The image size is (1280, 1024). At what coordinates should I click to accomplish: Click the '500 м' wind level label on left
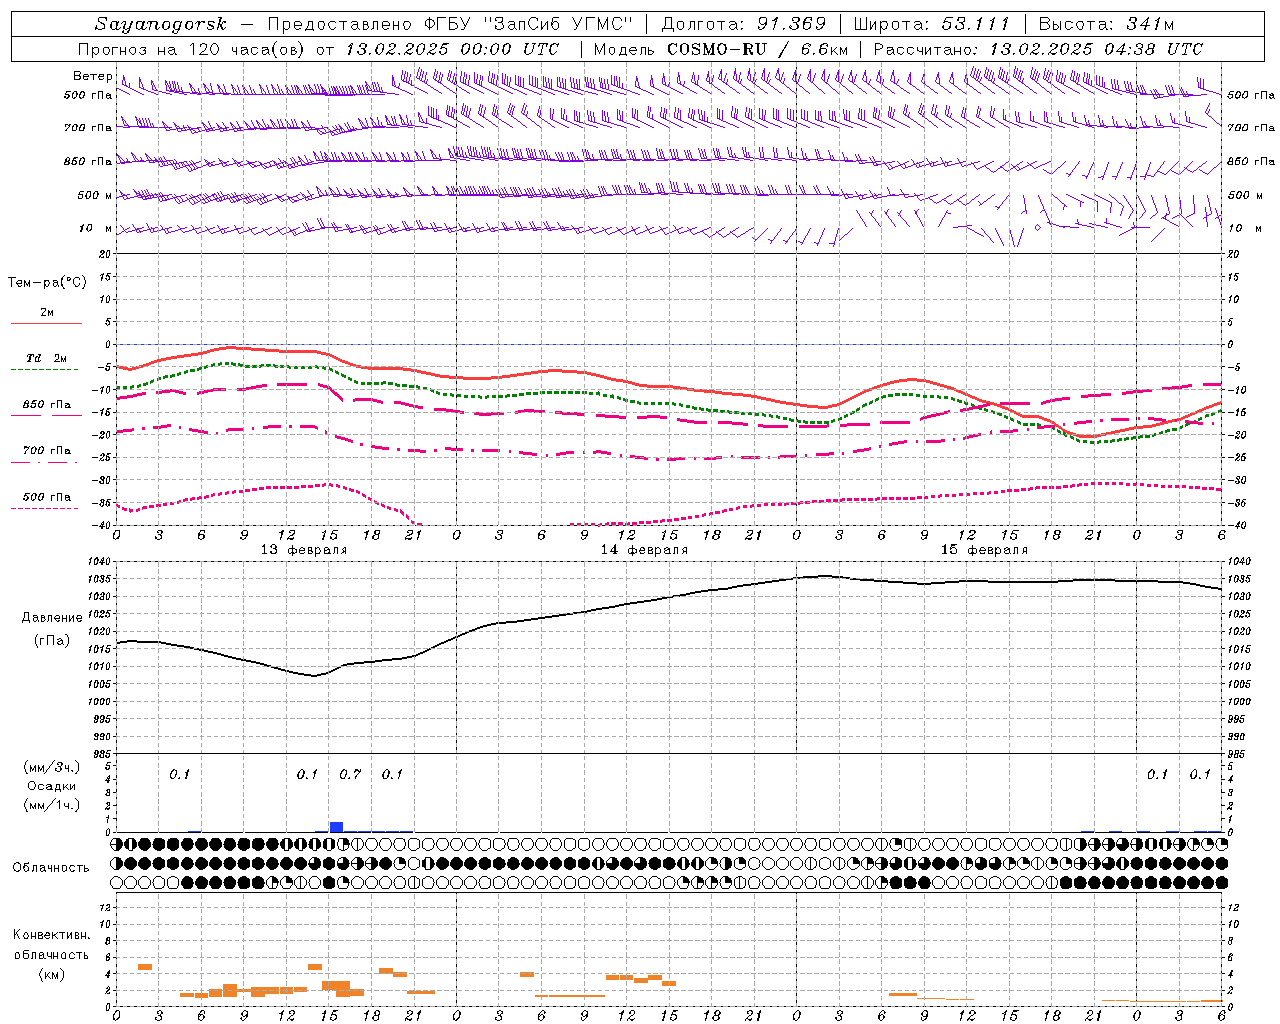click(x=95, y=195)
